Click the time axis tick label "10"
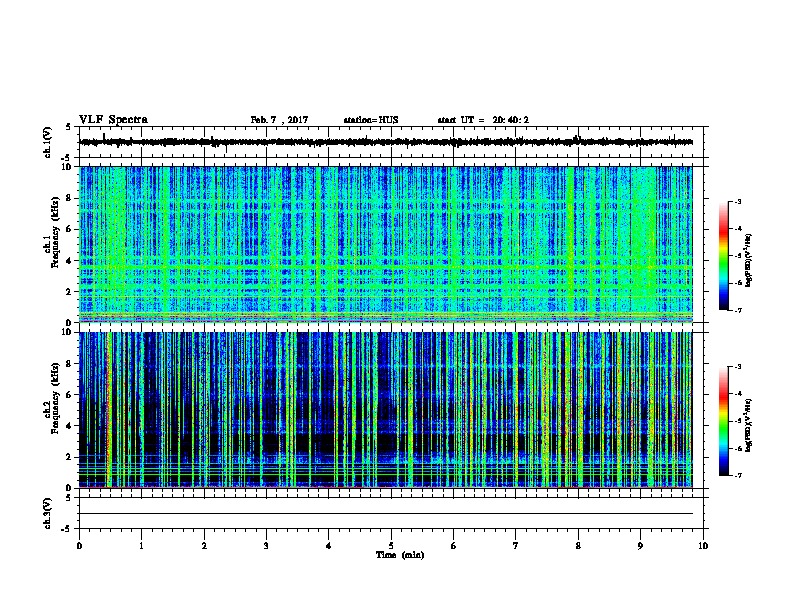The image size is (792, 612). [703, 545]
